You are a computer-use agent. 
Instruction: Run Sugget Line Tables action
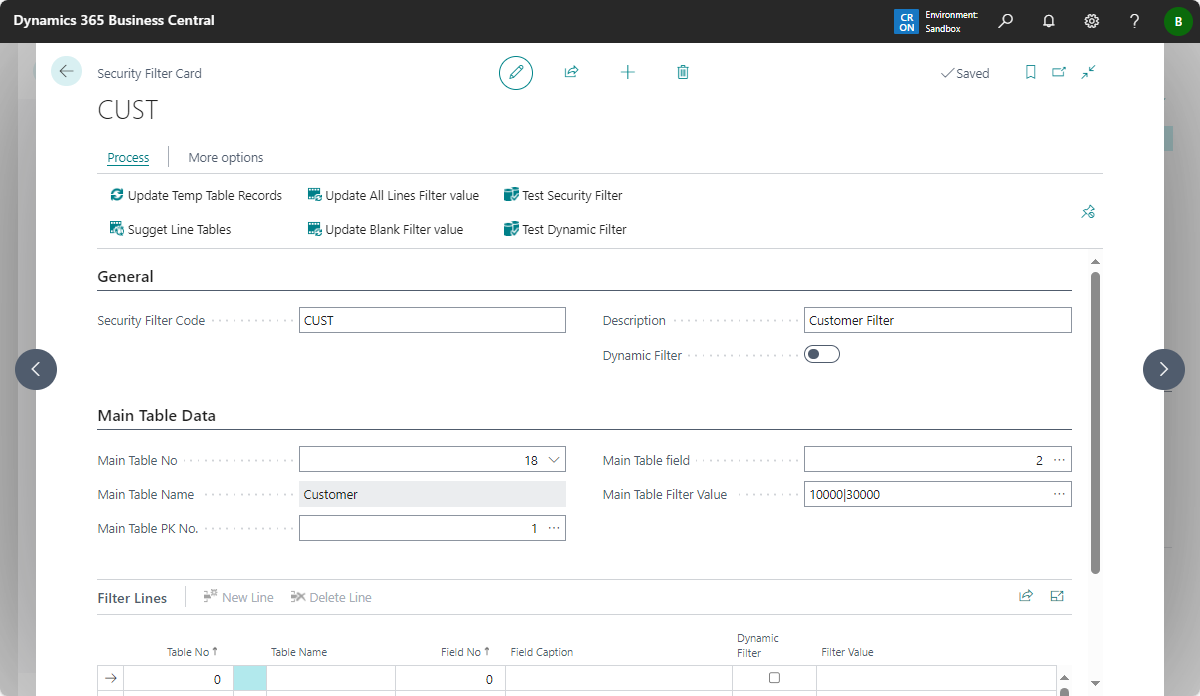point(170,229)
